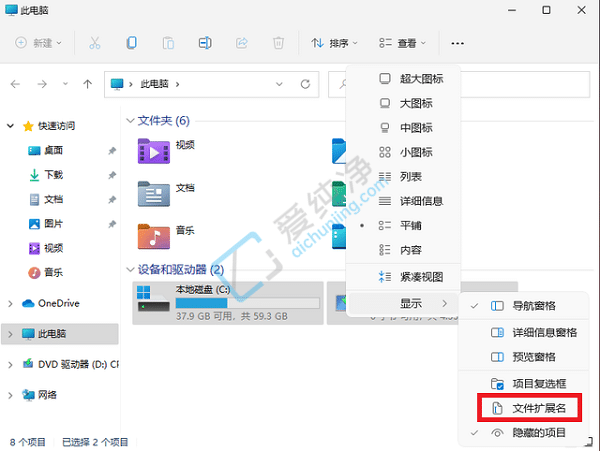Image resolution: width=600 pixels, height=451 pixels.
Task: Select 视频 in sidebar navigation
Action: tap(53, 248)
